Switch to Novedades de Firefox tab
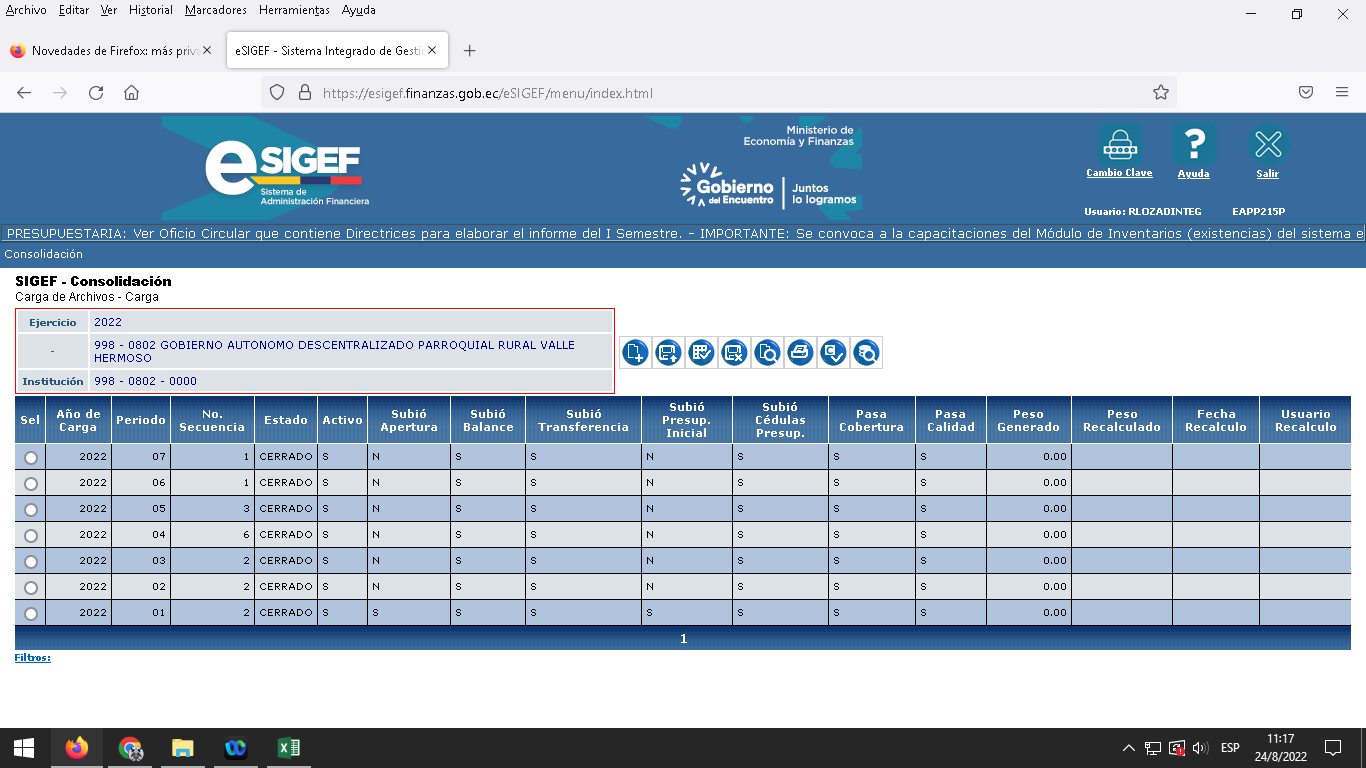The width and height of the screenshot is (1366, 768). point(110,51)
